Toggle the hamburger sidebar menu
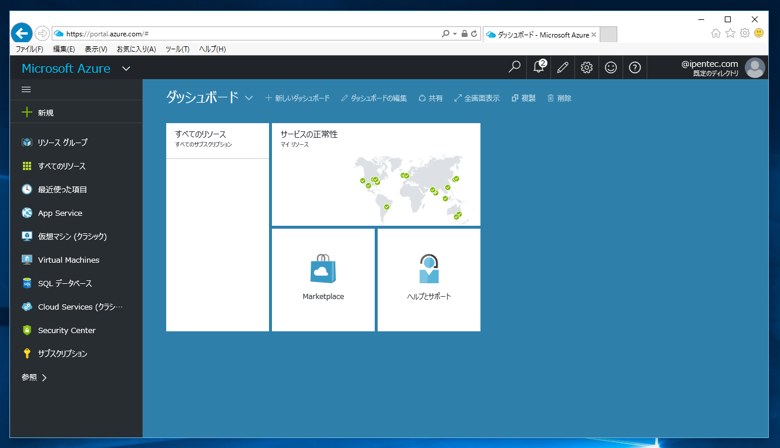The height and width of the screenshot is (448, 780). tap(26, 90)
